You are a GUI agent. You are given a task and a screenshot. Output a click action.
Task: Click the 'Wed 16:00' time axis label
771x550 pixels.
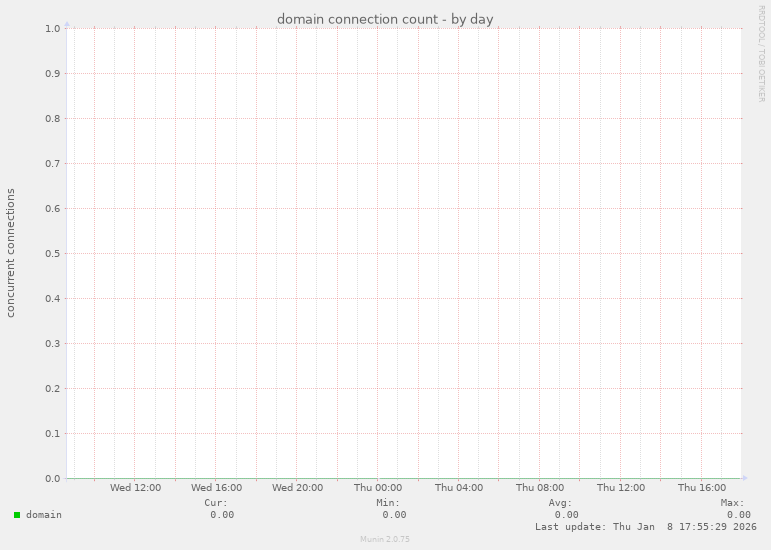[216, 488]
